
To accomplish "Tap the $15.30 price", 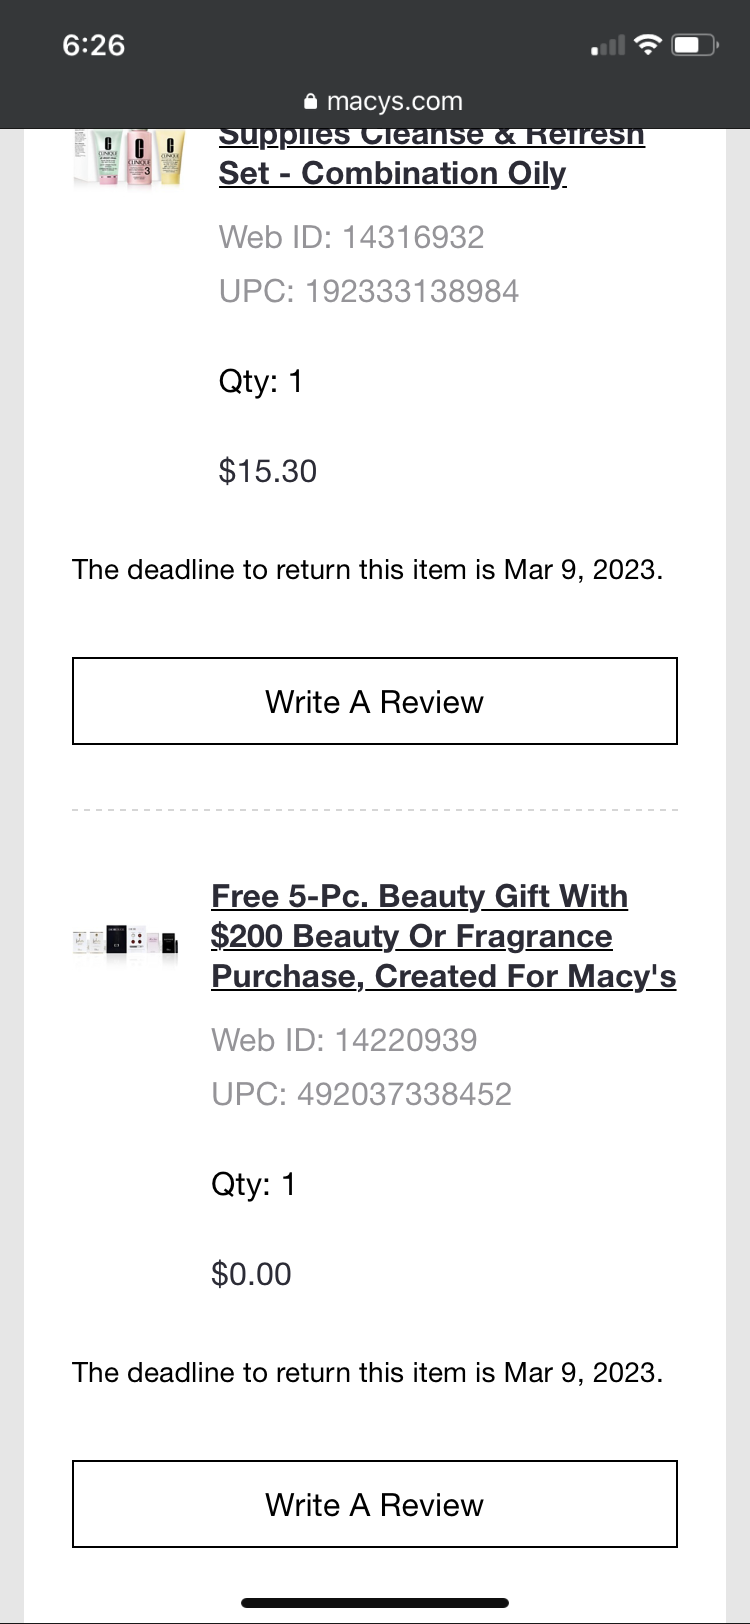I will [268, 471].
